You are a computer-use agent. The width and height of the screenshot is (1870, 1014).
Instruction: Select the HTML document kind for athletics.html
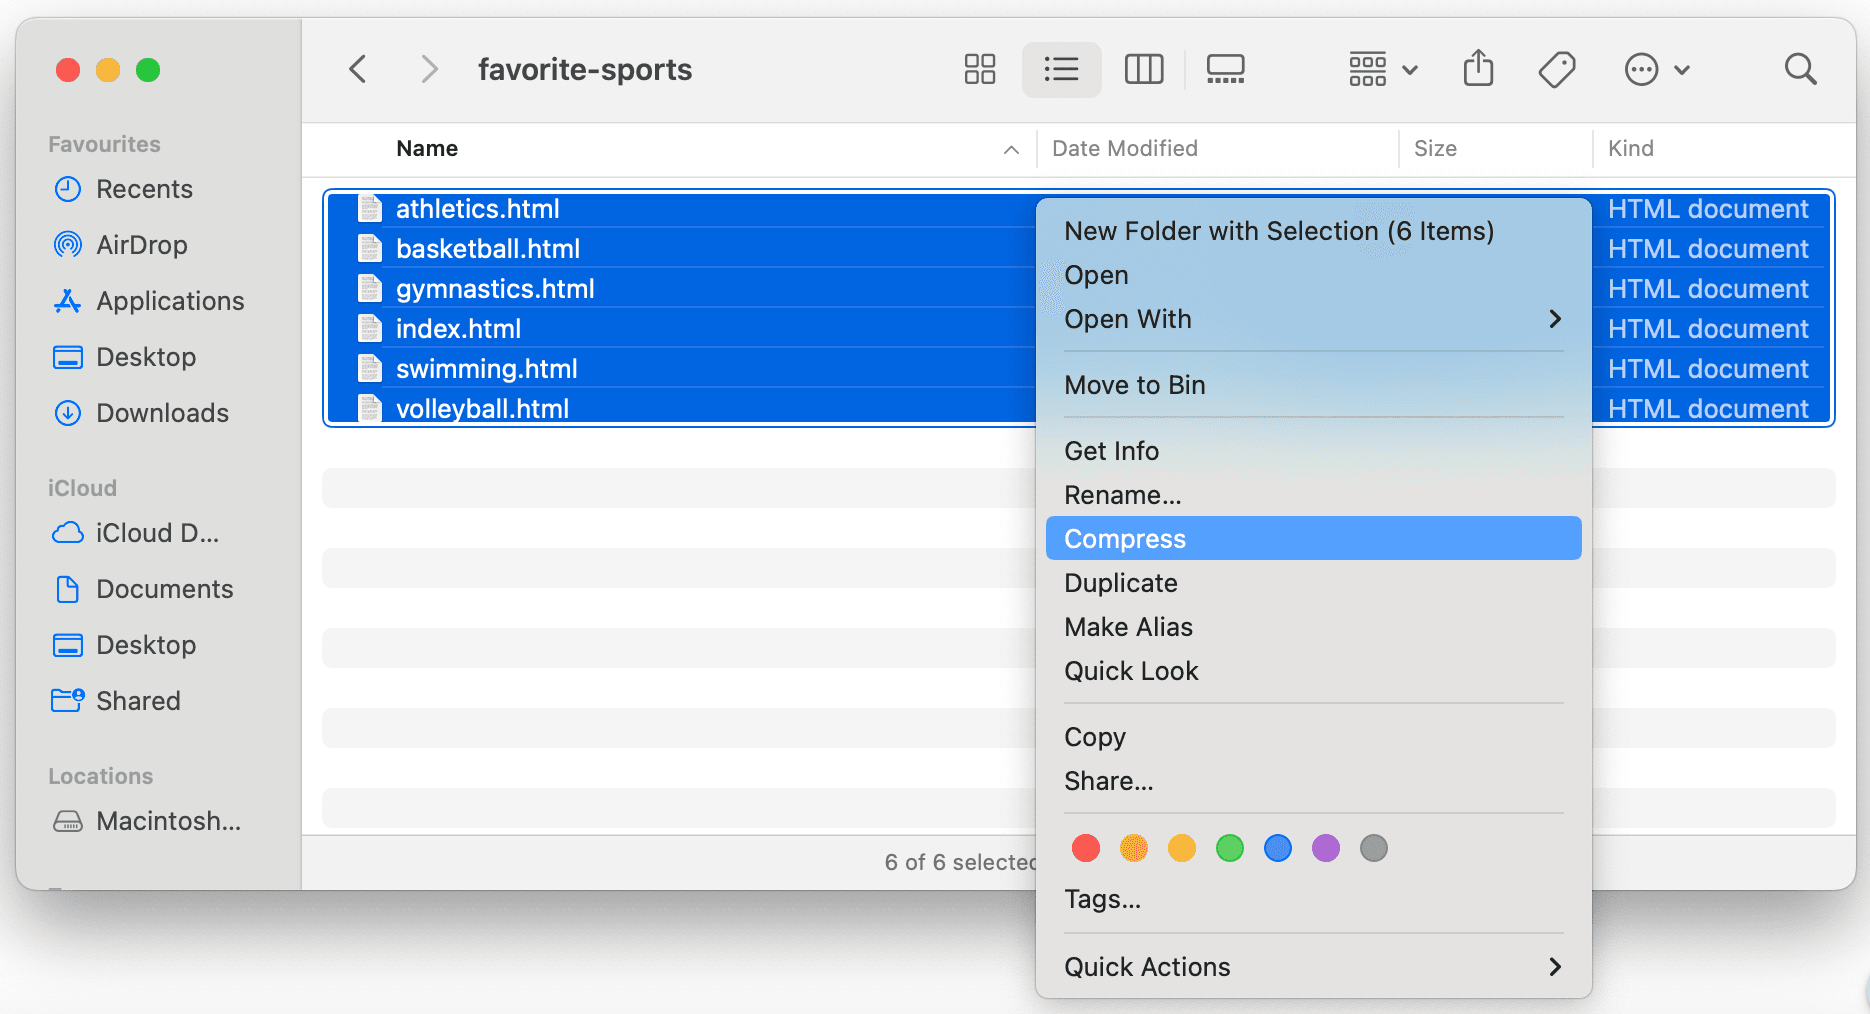[x=1708, y=208]
